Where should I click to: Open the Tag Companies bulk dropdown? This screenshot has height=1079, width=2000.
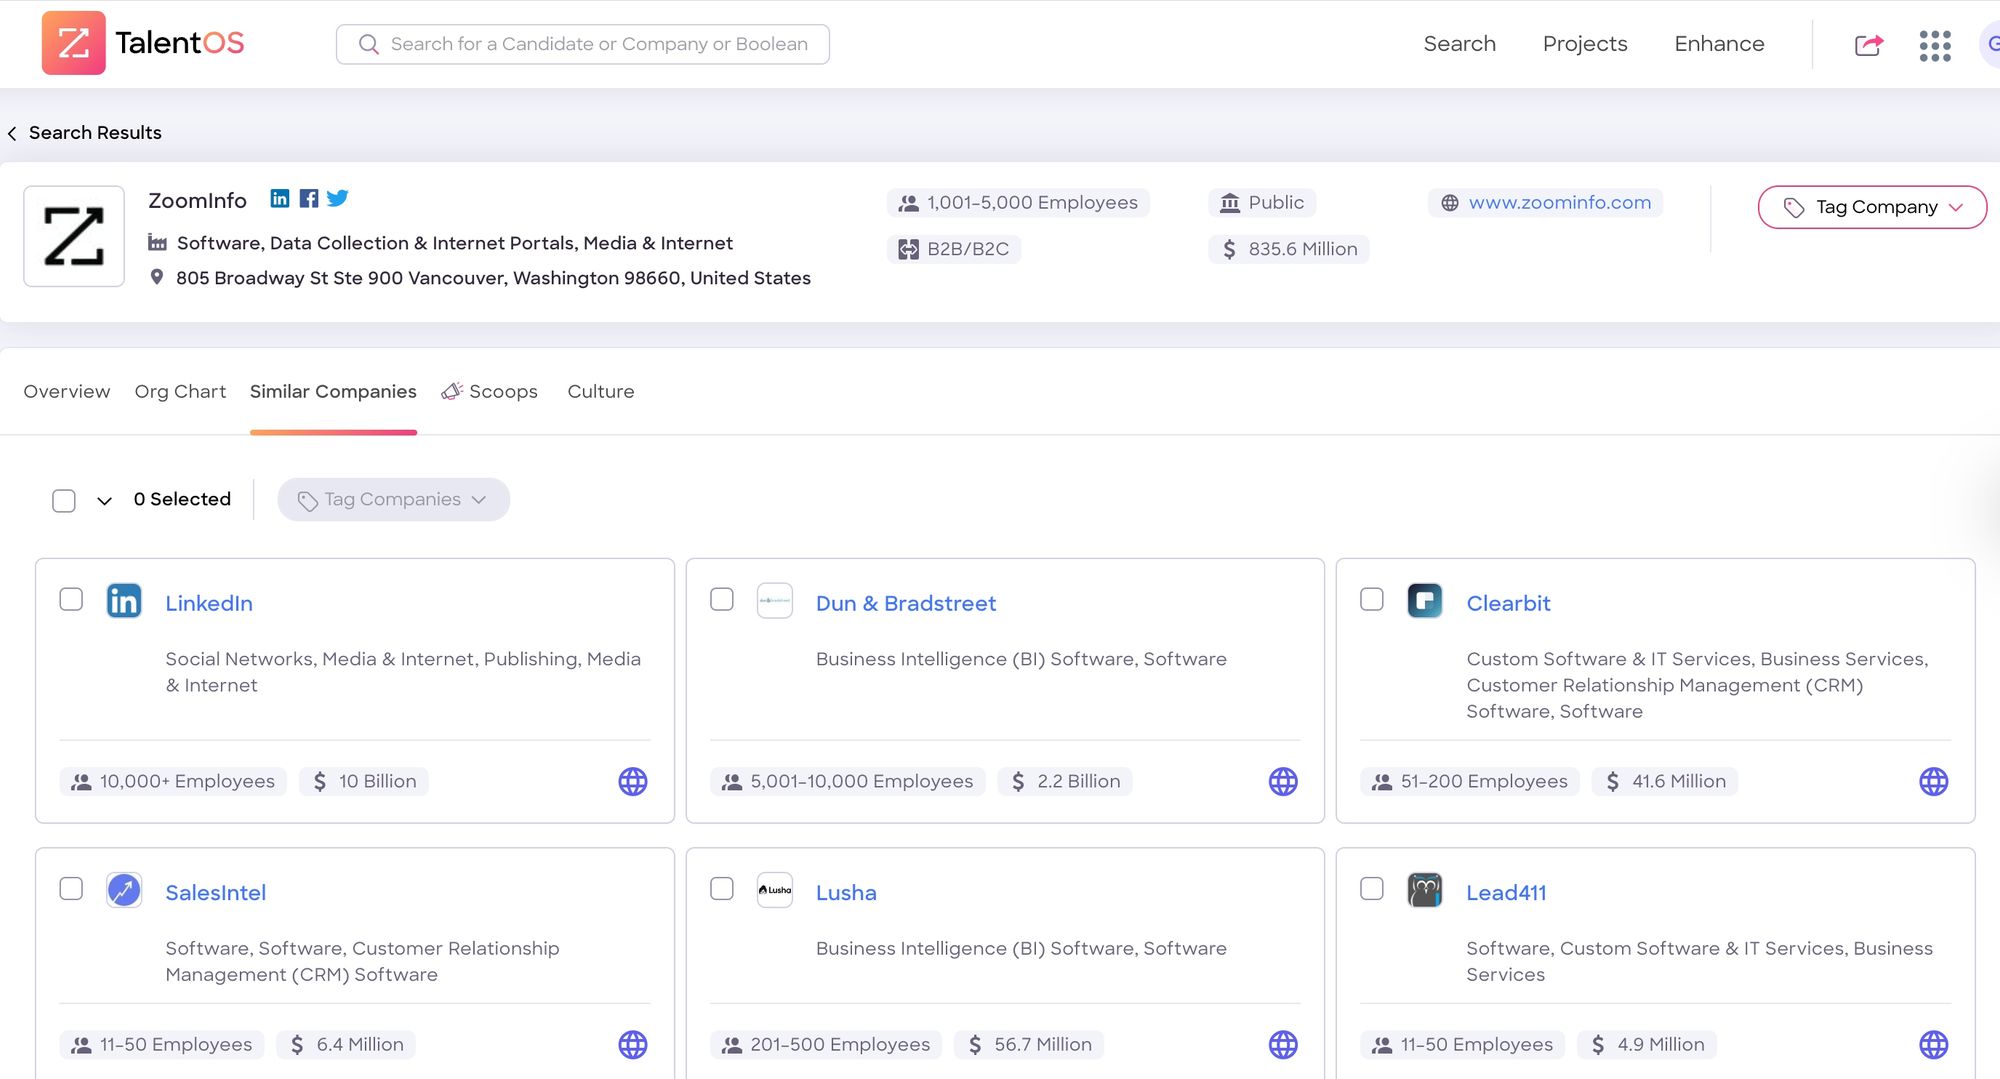point(393,500)
